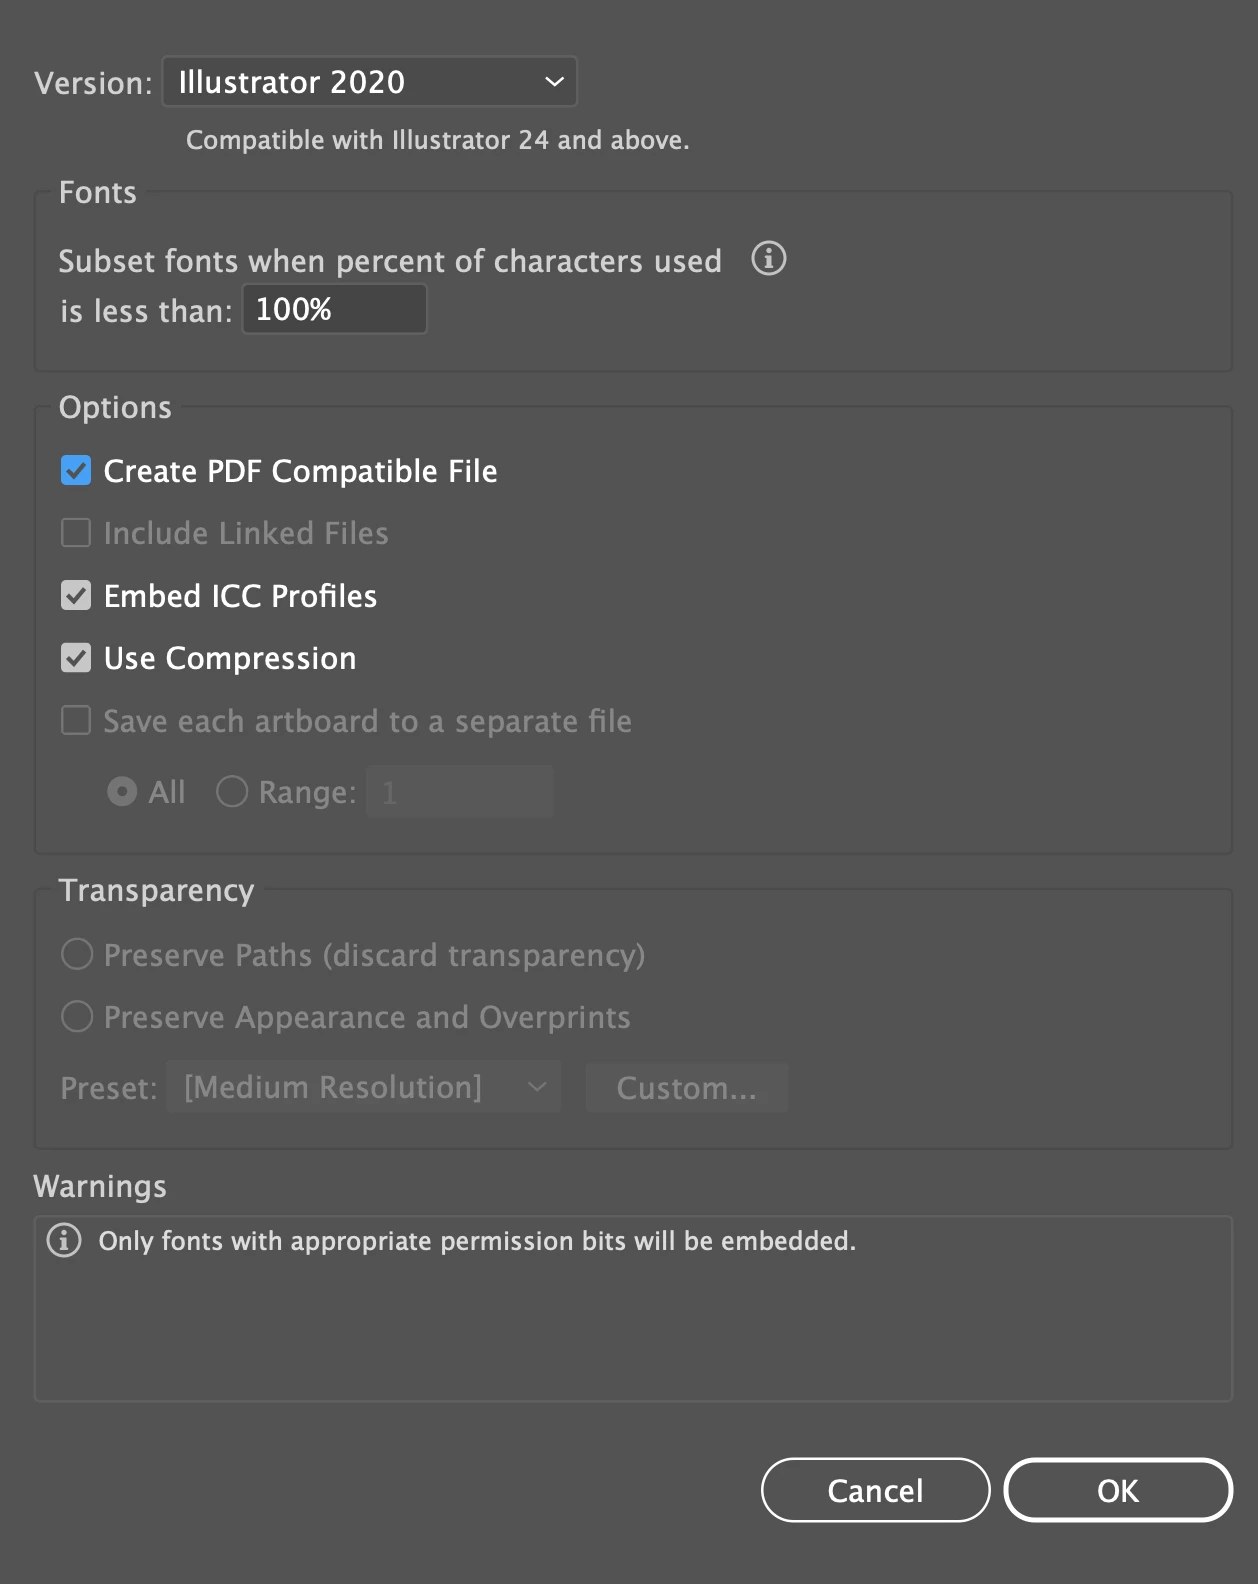Expand the transparency Preset dropdown
Viewport: 1258px width, 1584px height.
(363, 1087)
